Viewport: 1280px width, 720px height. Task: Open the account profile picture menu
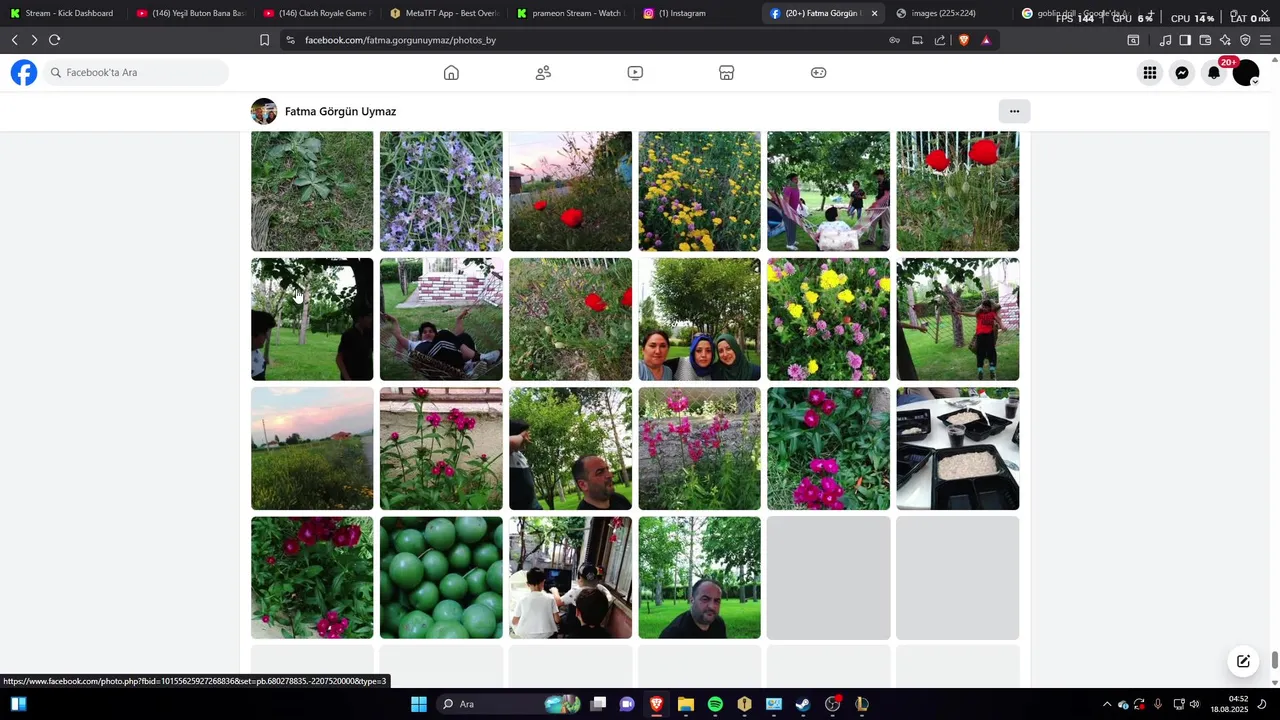1246,73
